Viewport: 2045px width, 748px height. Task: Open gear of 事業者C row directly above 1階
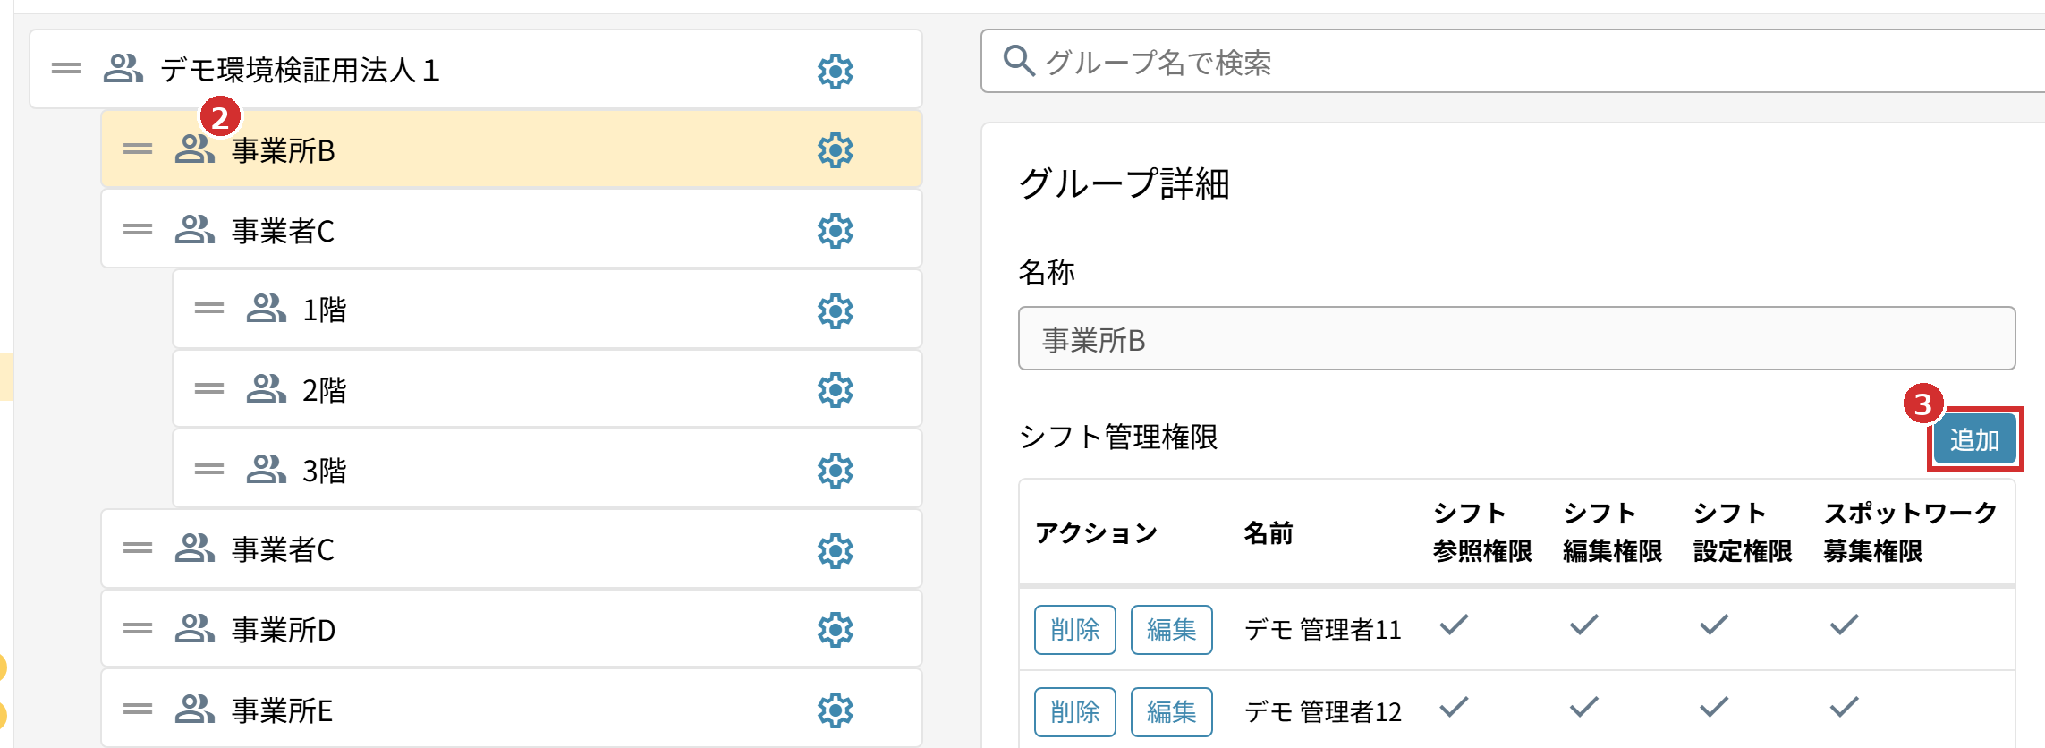tap(835, 231)
